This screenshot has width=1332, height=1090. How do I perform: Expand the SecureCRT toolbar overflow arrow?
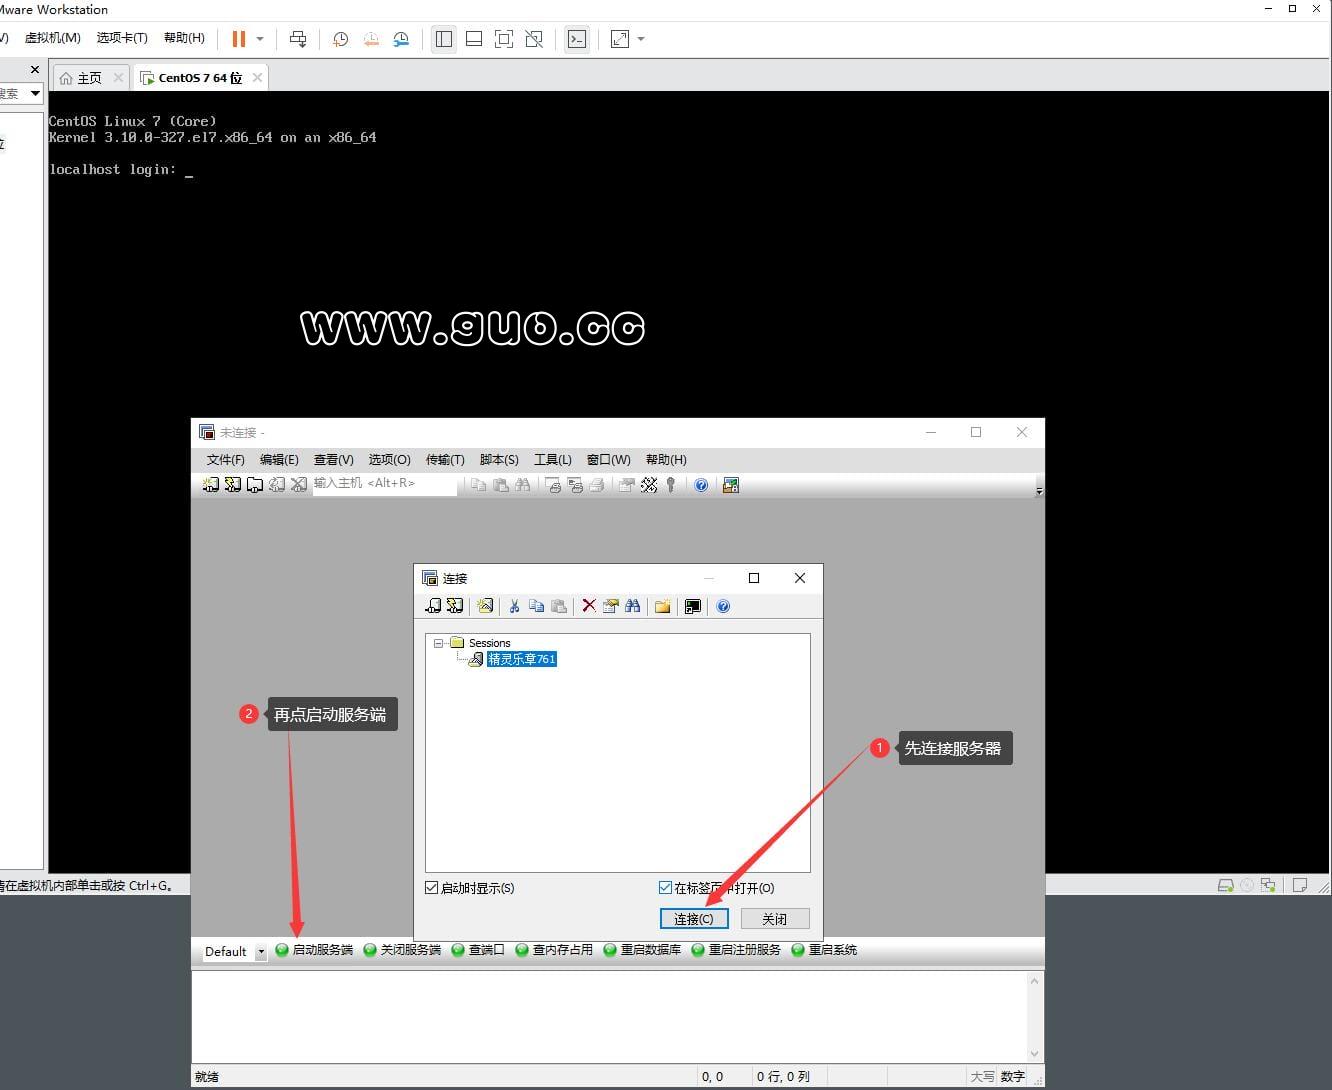(1039, 490)
